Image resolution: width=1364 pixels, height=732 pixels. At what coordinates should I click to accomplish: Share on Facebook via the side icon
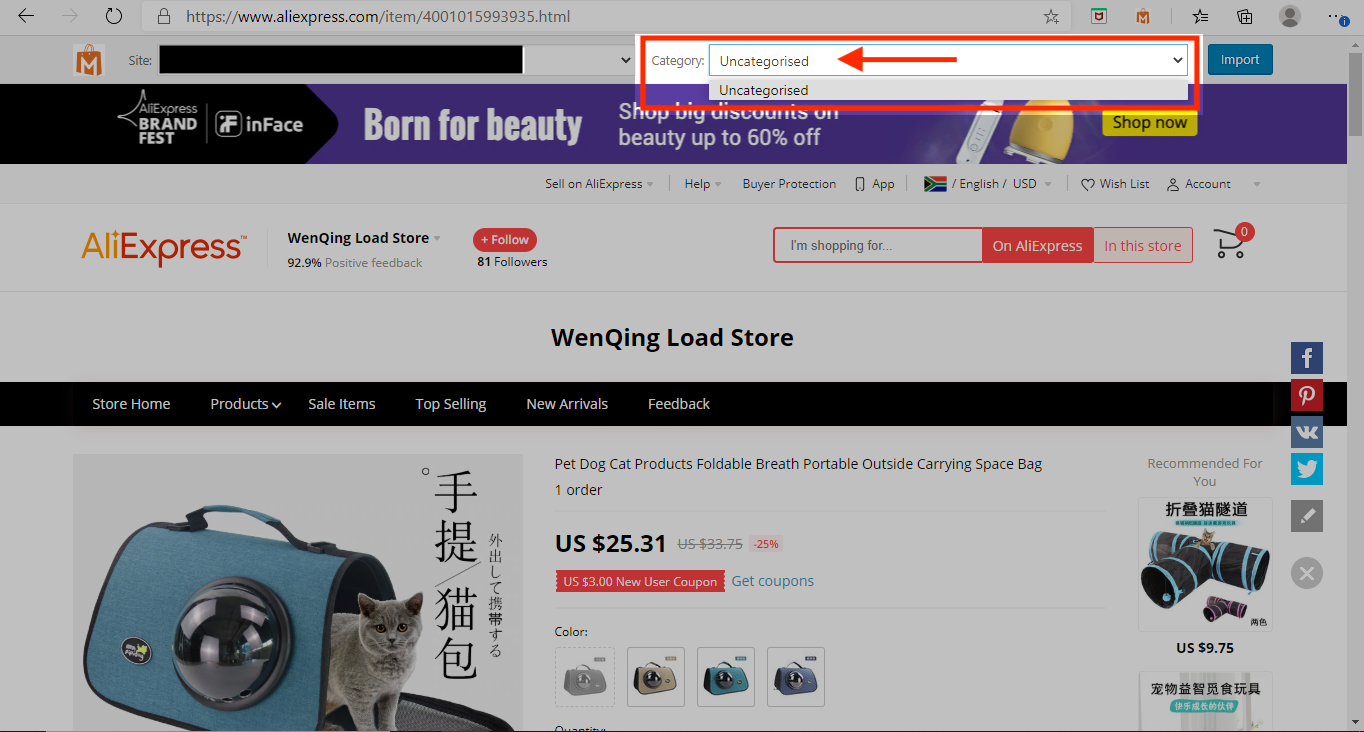[1306, 357]
